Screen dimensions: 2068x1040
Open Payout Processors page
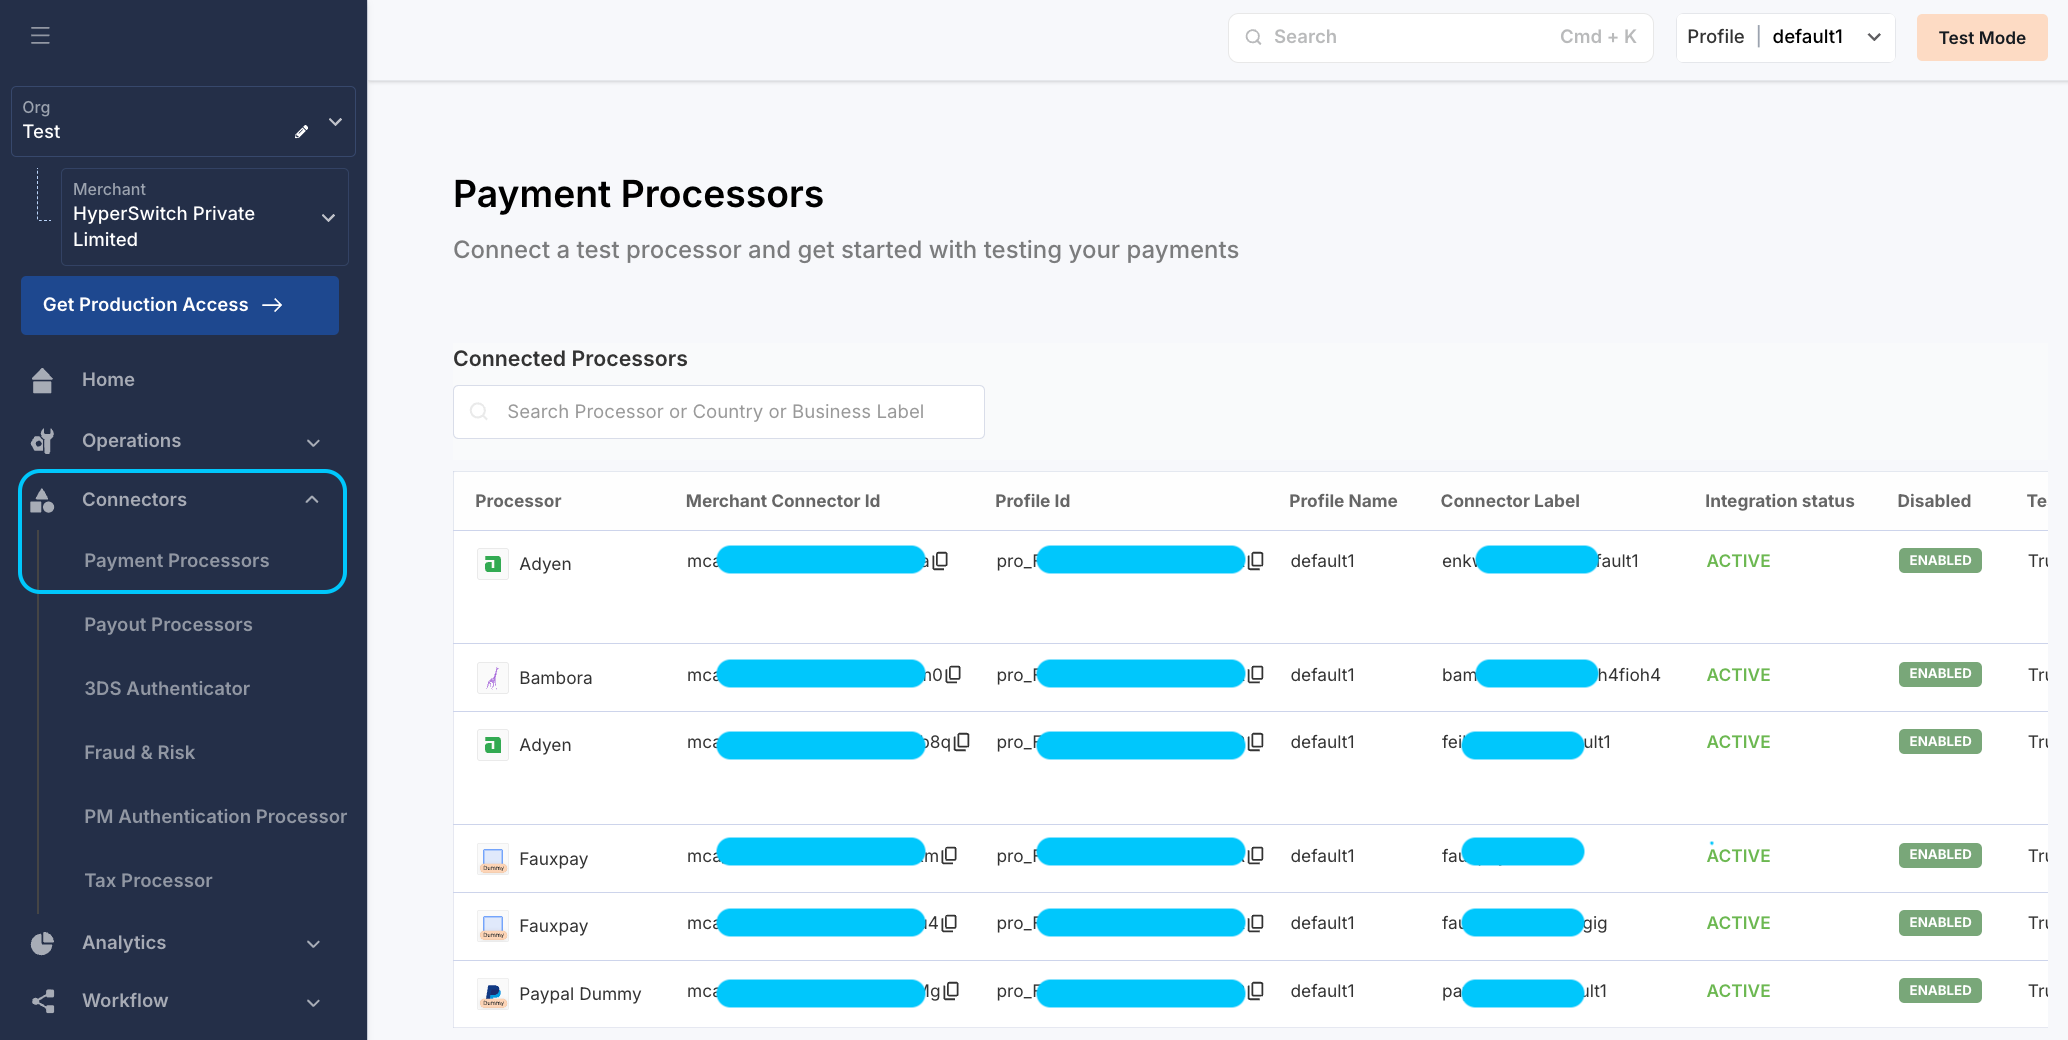tap(168, 625)
